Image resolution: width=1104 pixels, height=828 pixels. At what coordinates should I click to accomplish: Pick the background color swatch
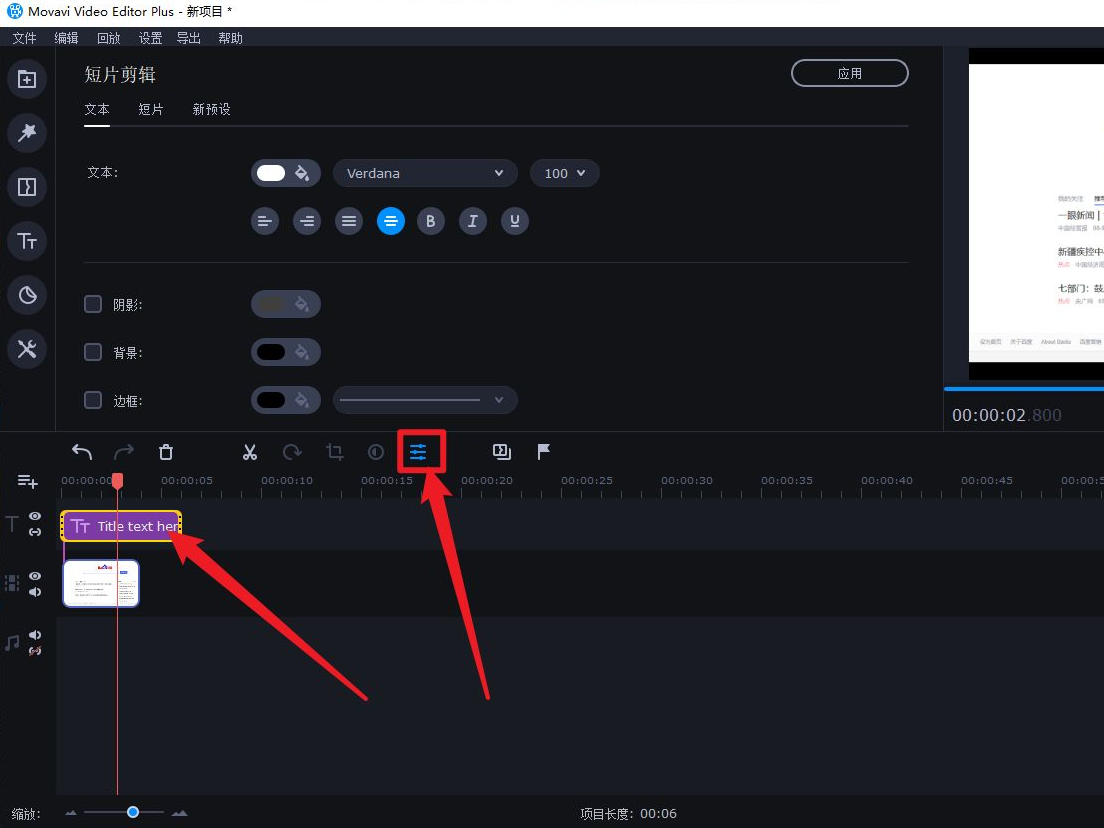pyautogui.click(x=271, y=352)
